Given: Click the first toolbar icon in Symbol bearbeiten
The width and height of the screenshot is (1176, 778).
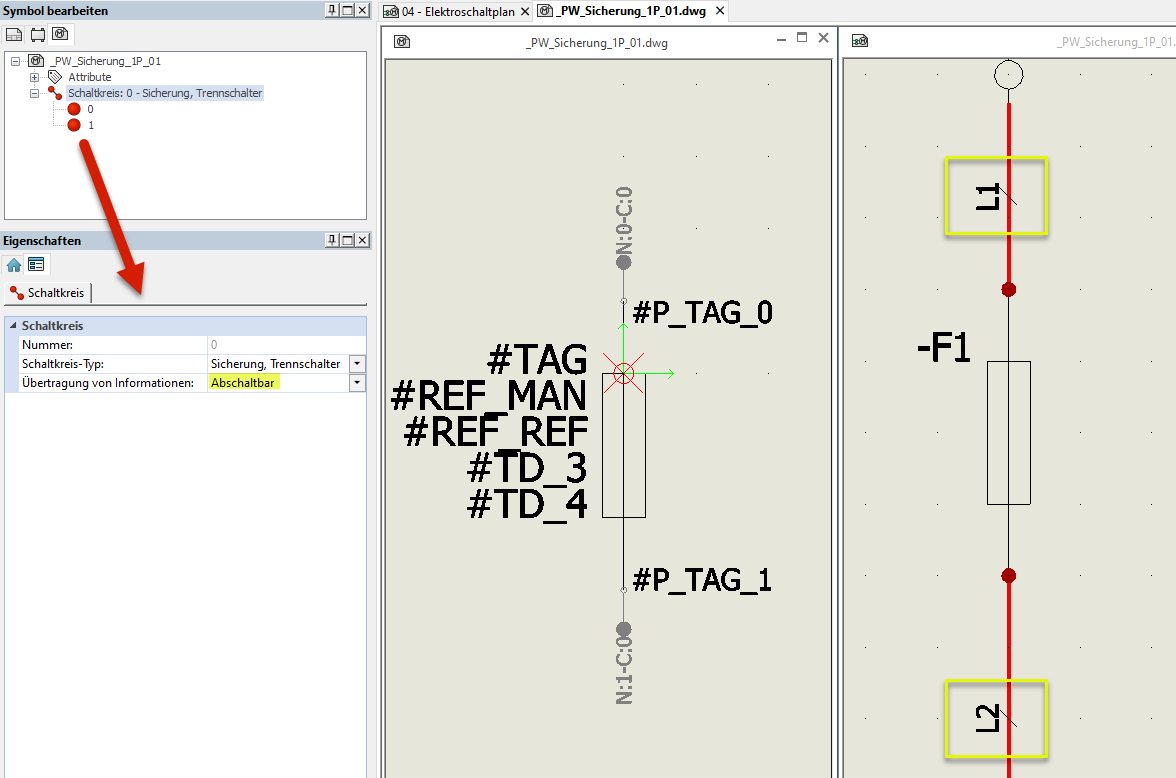Looking at the screenshot, I should tap(14, 34).
